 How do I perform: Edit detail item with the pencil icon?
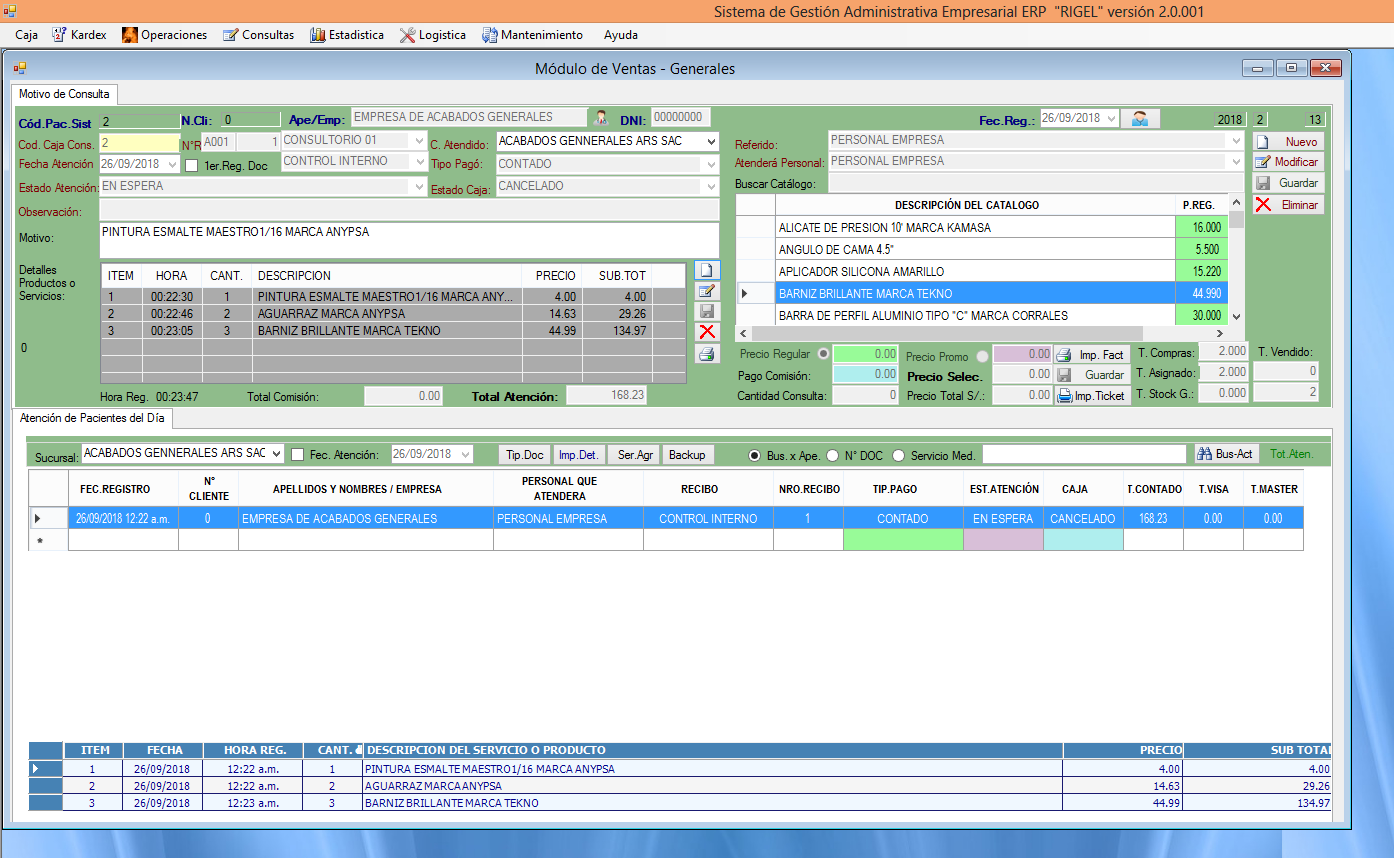click(x=707, y=291)
